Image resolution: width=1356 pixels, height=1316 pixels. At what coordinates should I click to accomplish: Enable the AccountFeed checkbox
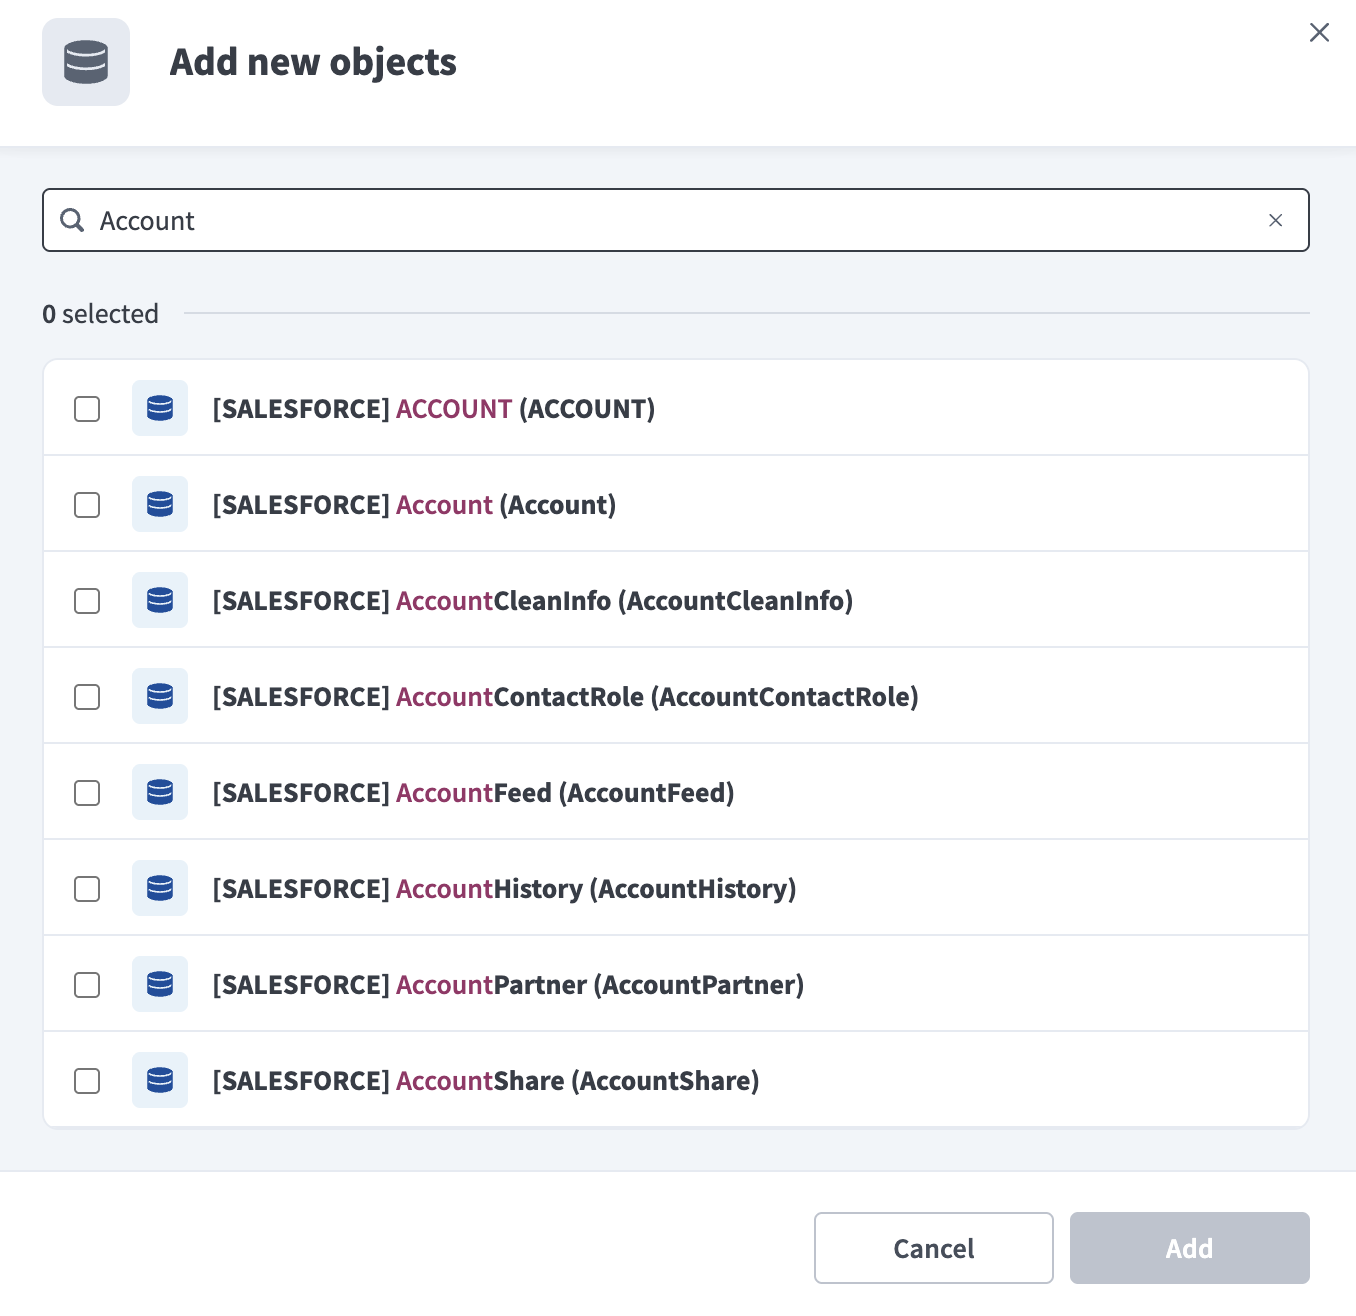(87, 793)
